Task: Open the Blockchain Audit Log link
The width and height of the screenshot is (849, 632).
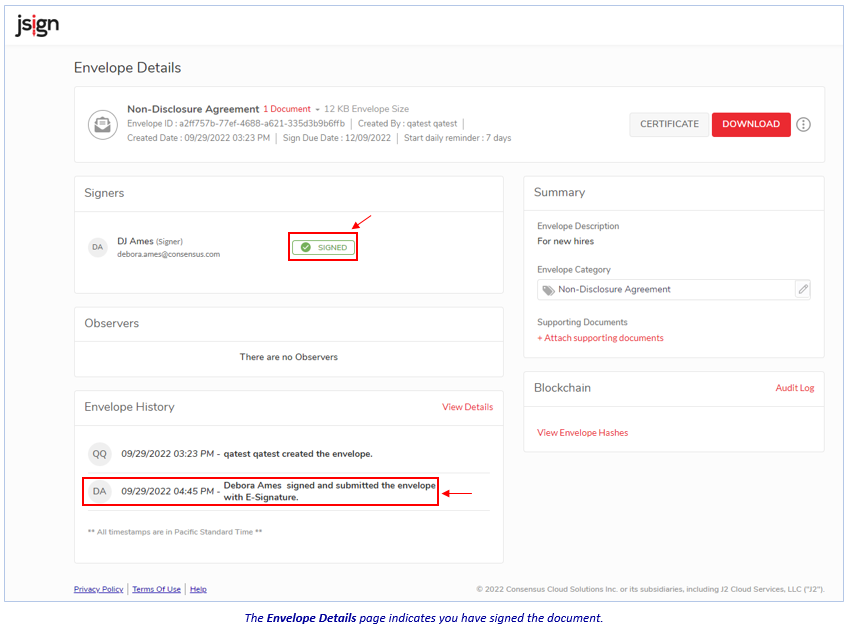Action: coord(794,388)
